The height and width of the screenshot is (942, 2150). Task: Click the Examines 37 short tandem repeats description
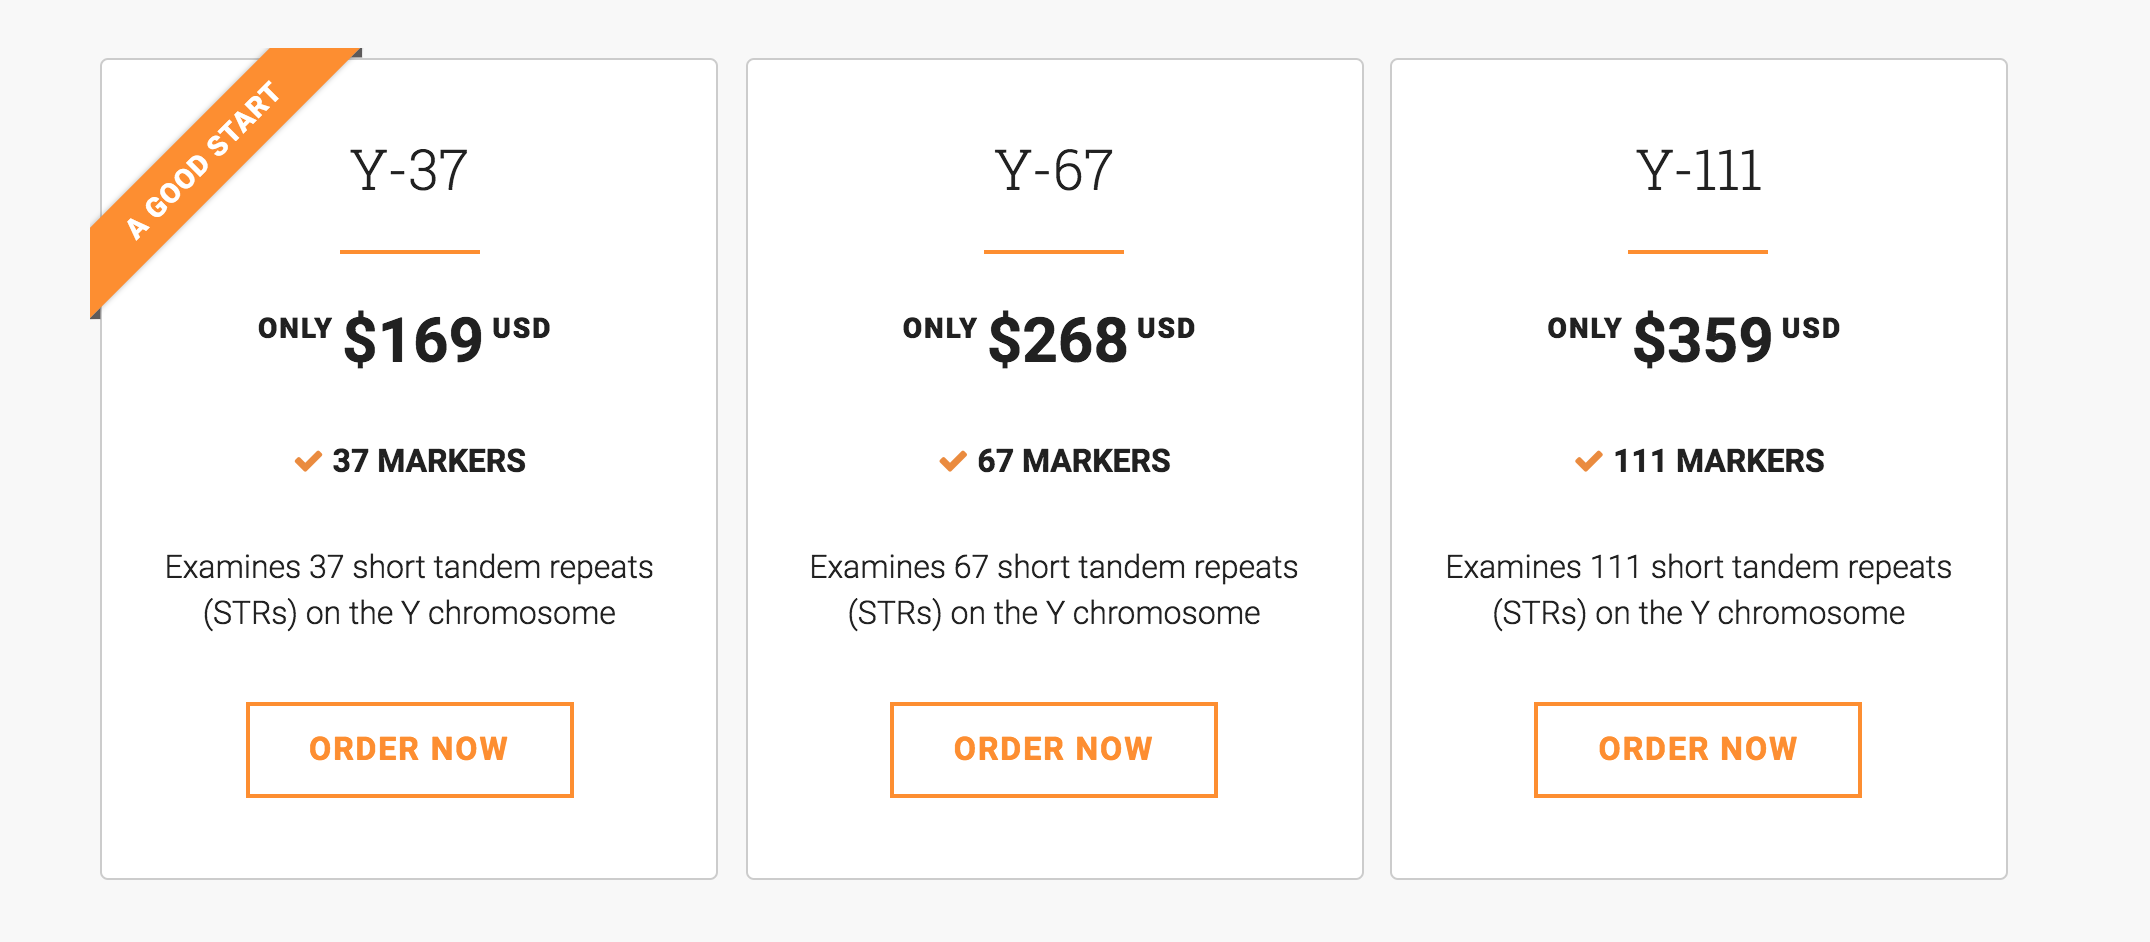click(x=409, y=590)
